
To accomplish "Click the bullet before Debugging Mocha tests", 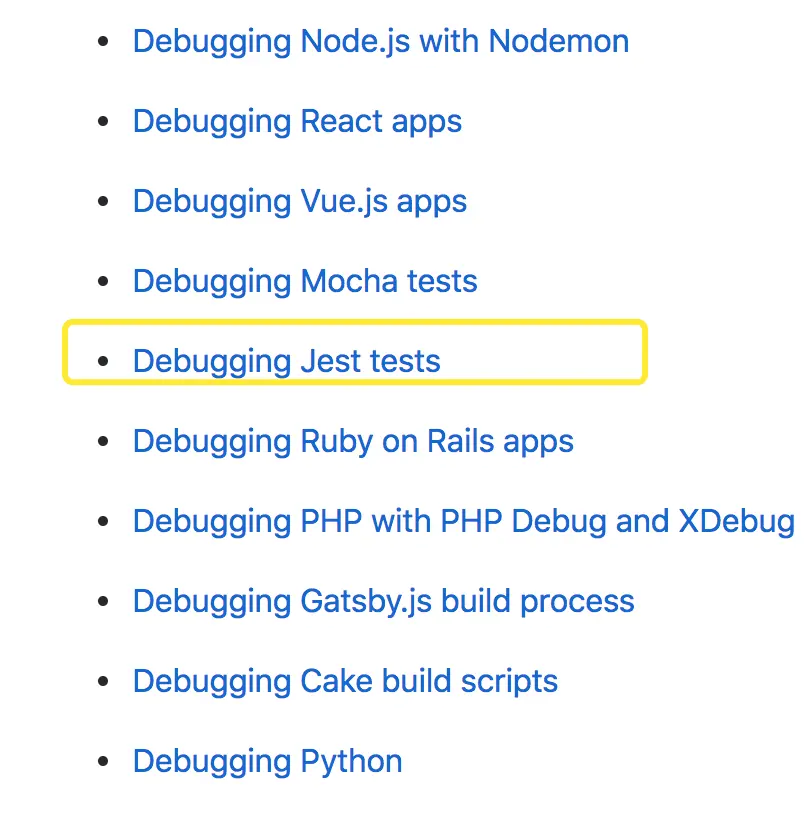I will pyautogui.click(x=103, y=281).
